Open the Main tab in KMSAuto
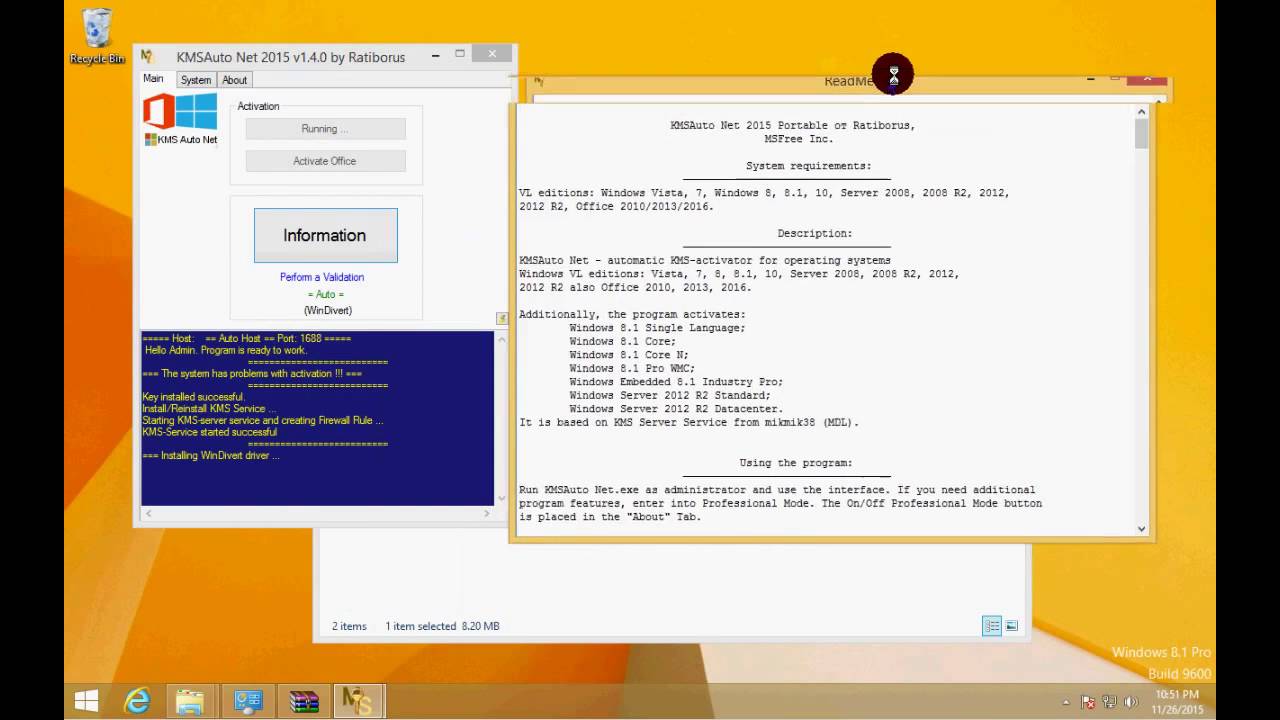 [x=153, y=79]
